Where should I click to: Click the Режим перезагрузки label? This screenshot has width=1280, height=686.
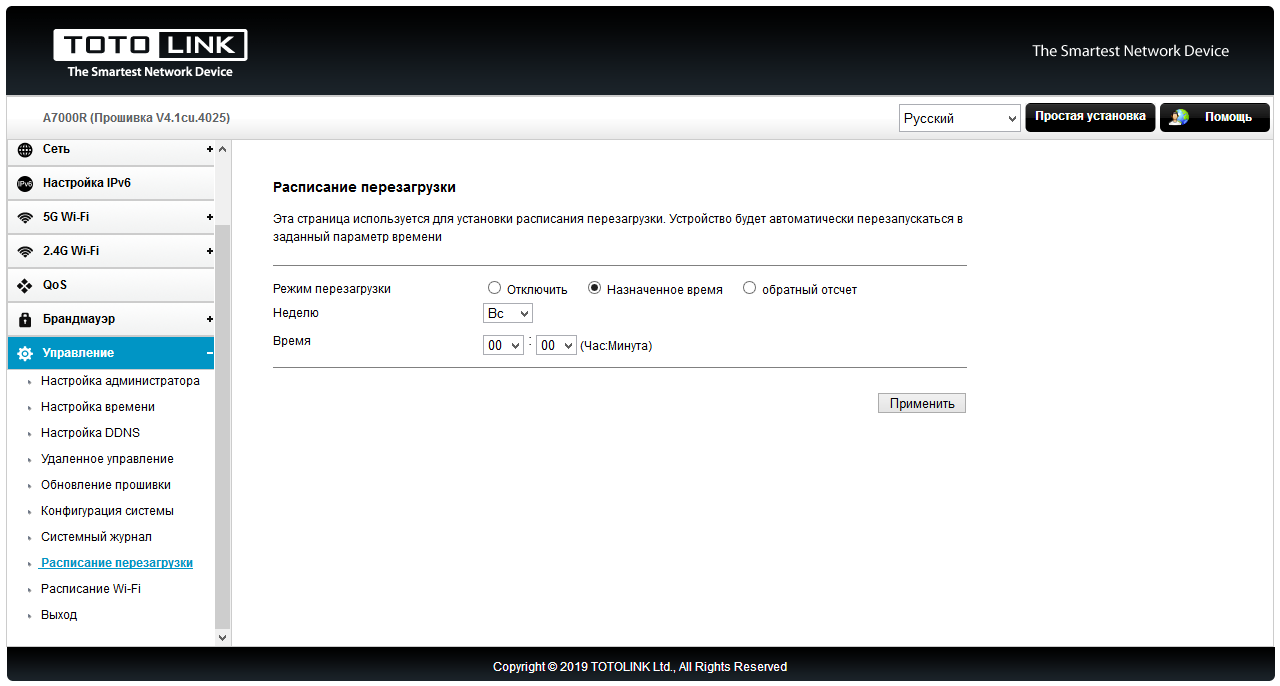pos(332,288)
